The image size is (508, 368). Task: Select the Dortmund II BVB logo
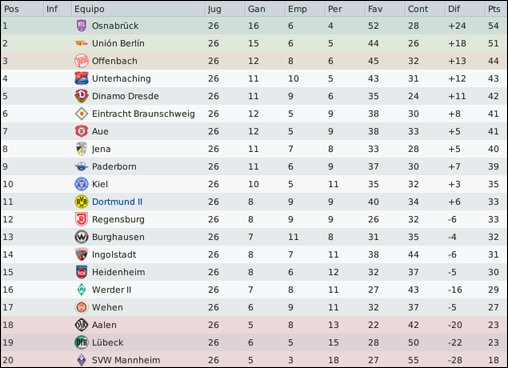[x=81, y=202]
